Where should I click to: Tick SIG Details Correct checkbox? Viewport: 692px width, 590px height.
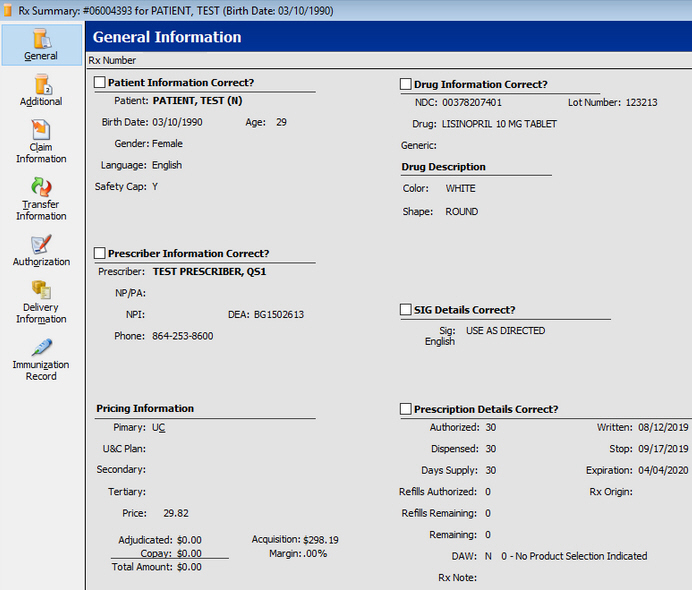406,310
